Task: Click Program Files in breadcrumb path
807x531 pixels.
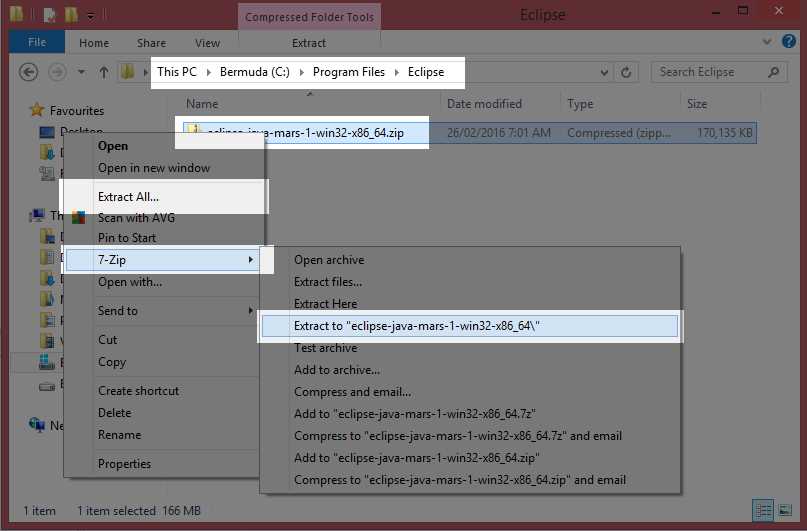Action: click(x=348, y=72)
